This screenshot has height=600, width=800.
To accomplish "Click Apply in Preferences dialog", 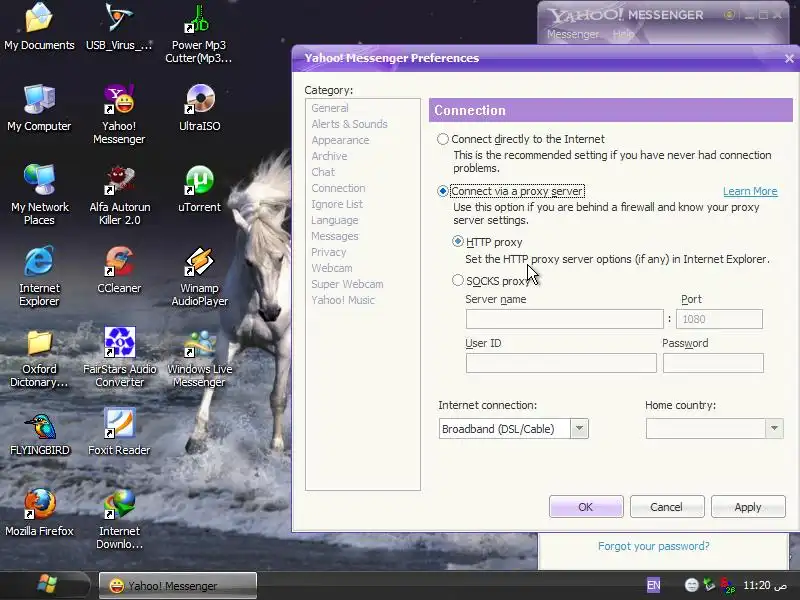I will [x=747, y=507].
